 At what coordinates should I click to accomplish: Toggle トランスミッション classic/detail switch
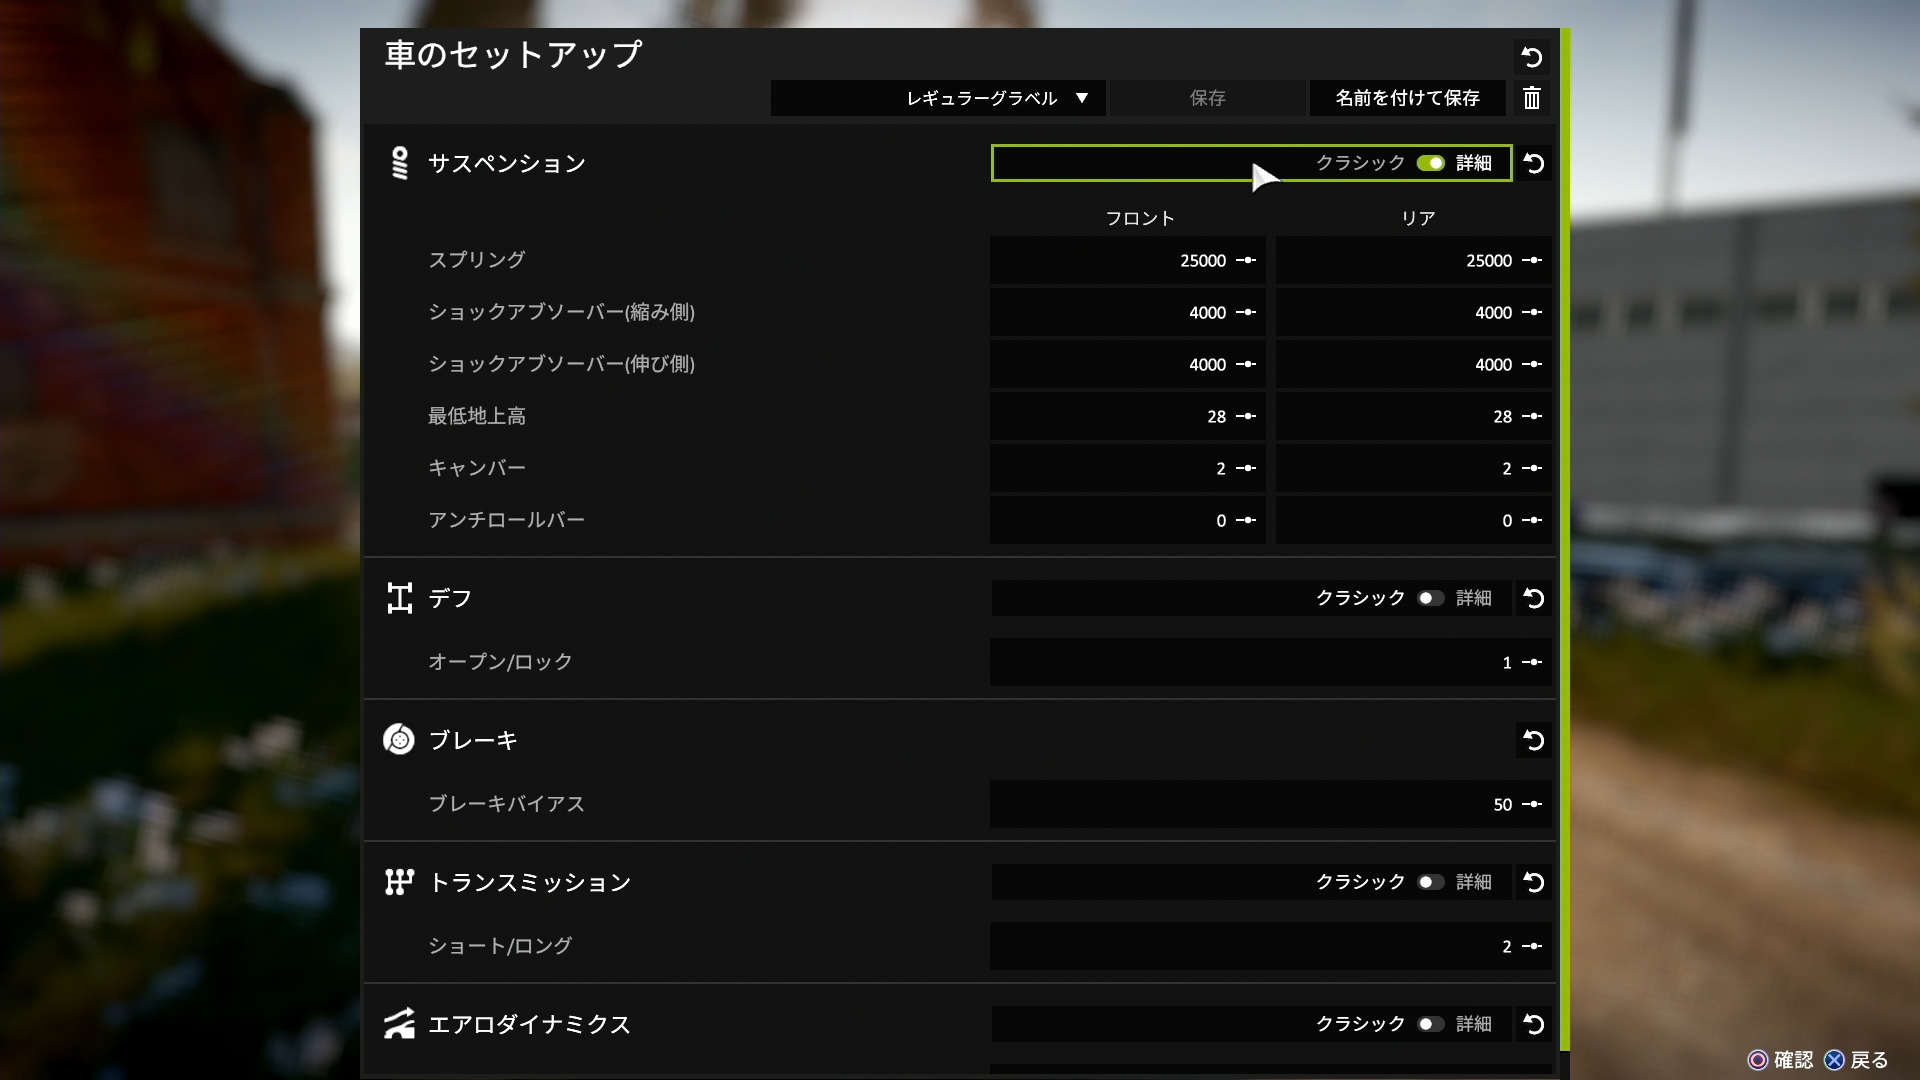coord(1430,882)
